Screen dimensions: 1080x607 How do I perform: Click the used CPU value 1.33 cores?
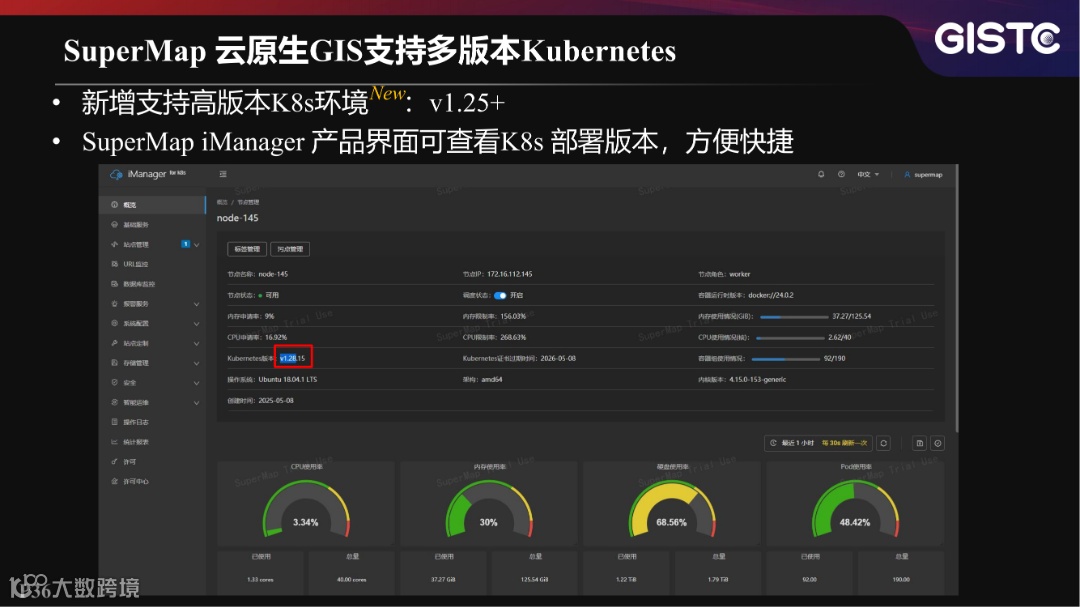click(260, 579)
